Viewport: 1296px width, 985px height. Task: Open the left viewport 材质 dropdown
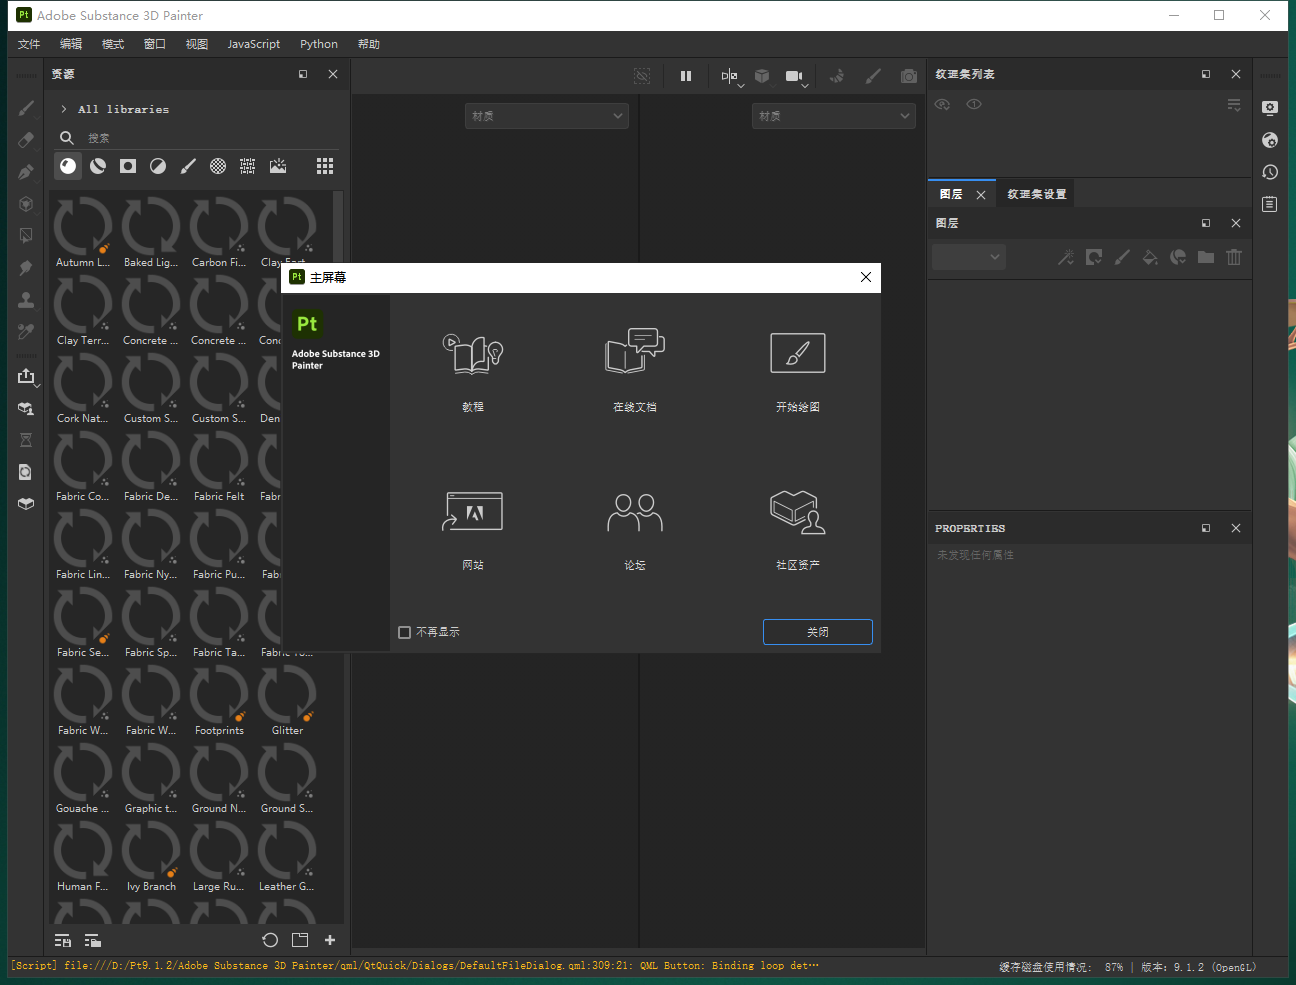[x=547, y=116]
